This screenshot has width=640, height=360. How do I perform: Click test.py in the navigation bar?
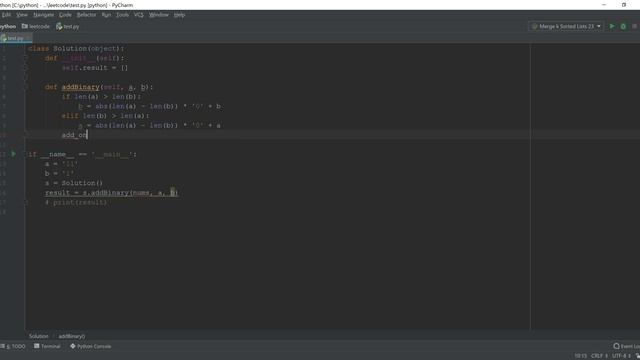68,26
